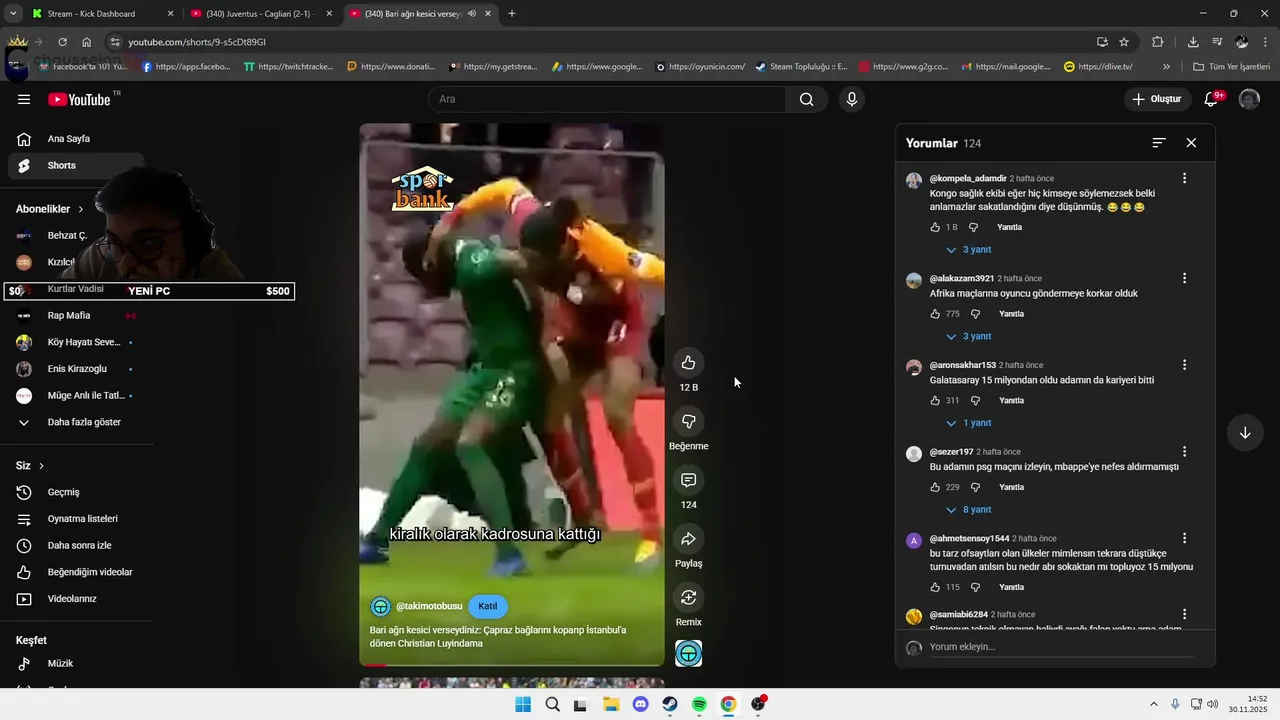The width and height of the screenshot is (1280, 720).
Task: Dislike the Short with Beğenme thumbs down
Action: click(688, 421)
